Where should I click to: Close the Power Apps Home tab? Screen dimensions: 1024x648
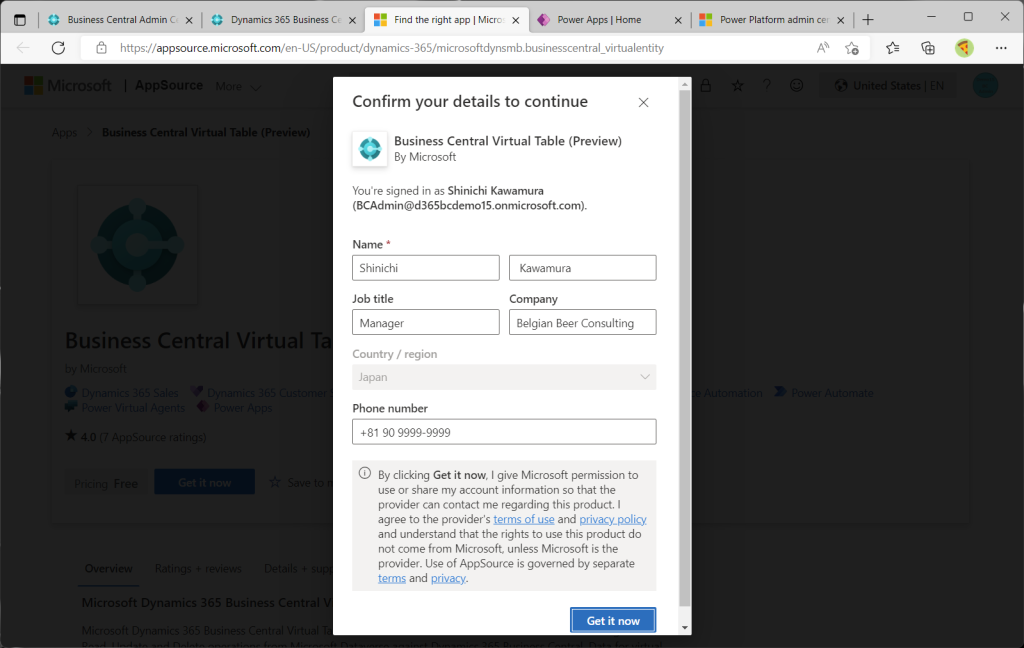(x=678, y=20)
